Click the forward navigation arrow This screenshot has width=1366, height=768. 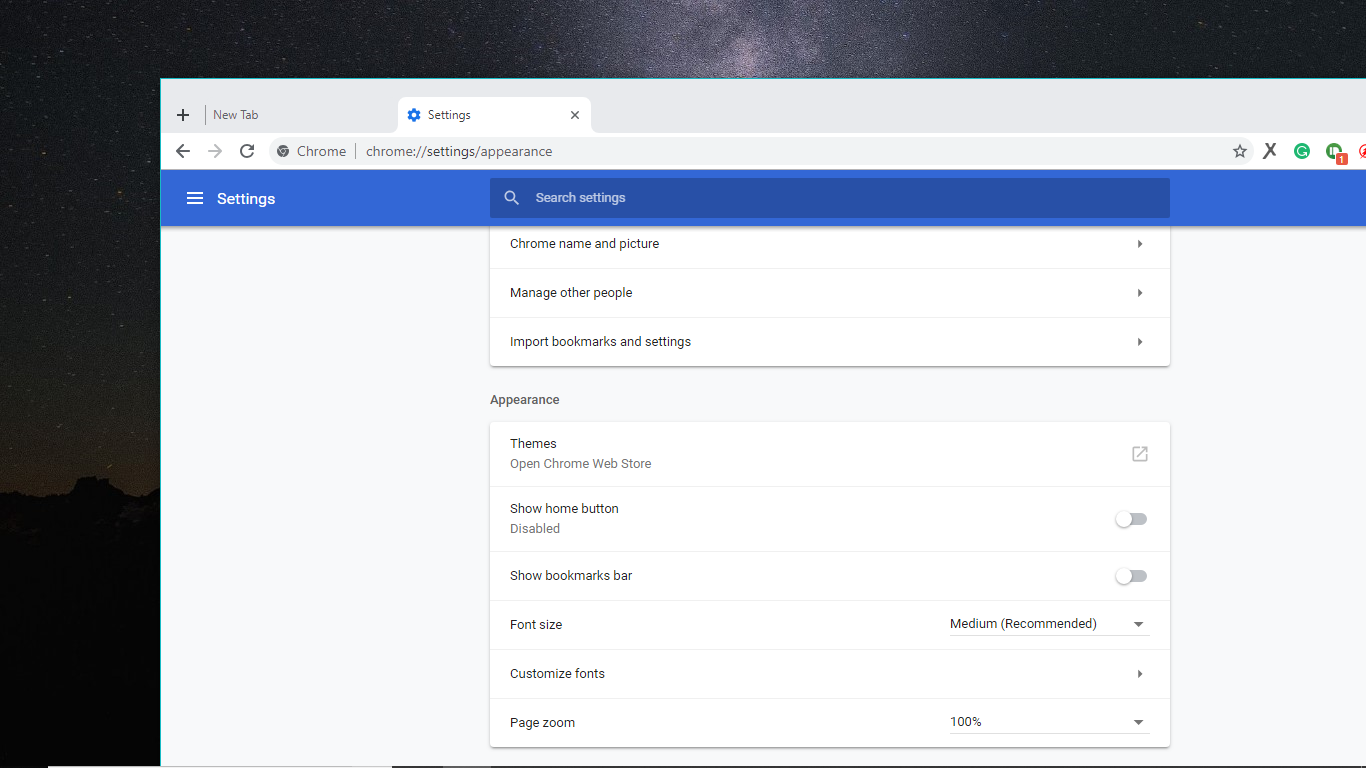[x=215, y=151]
